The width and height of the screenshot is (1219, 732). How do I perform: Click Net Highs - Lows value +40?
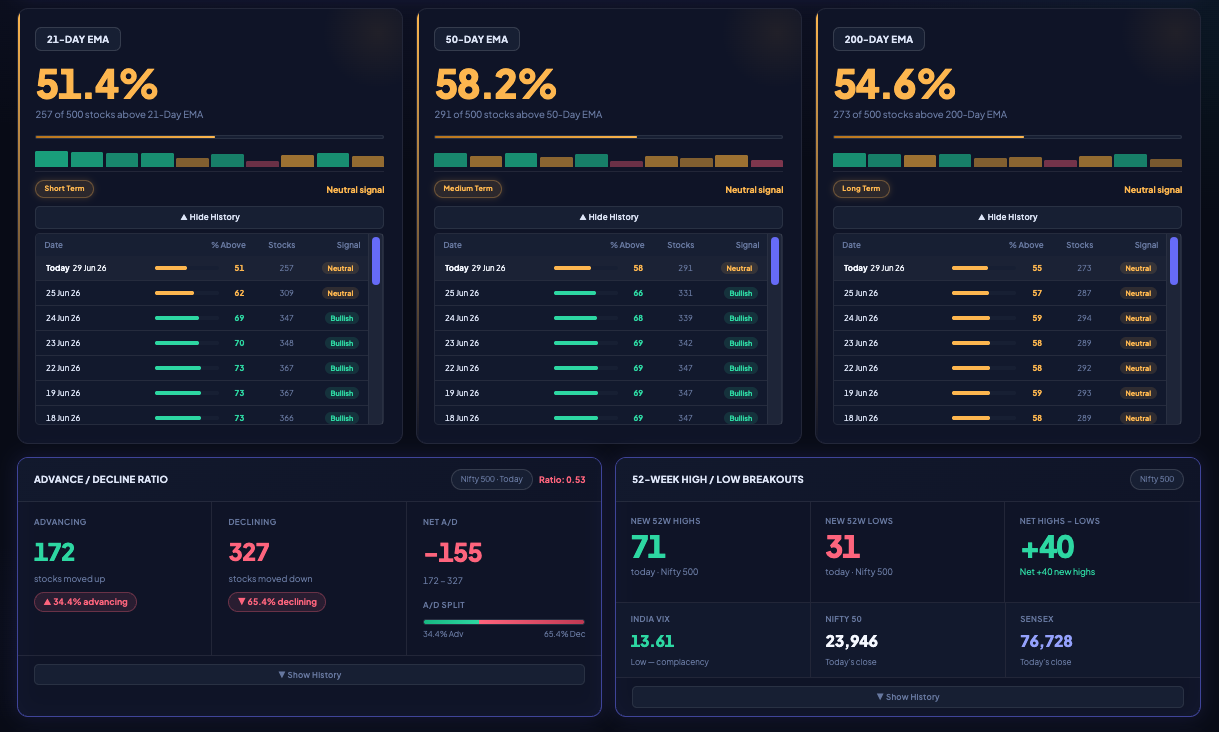(x=1047, y=546)
